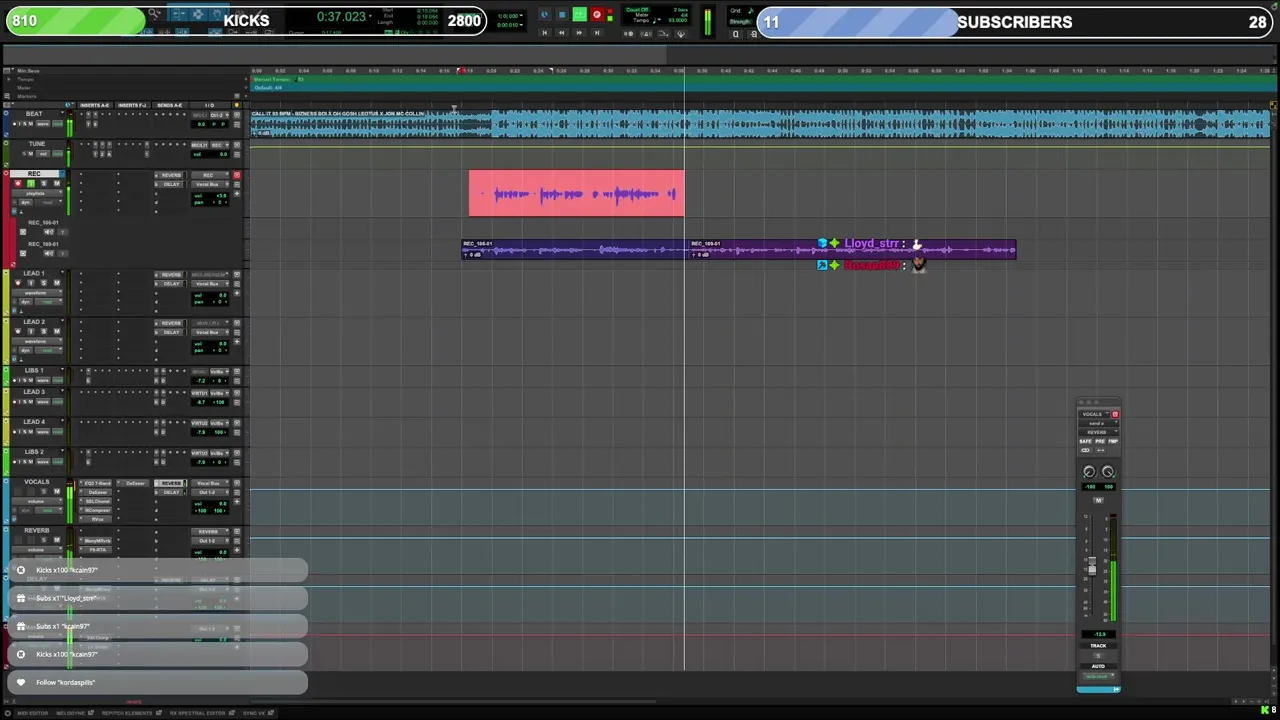This screenshot has height=720, width=1280.
Task: Stop the transport
Action: (x=562, y=15)
